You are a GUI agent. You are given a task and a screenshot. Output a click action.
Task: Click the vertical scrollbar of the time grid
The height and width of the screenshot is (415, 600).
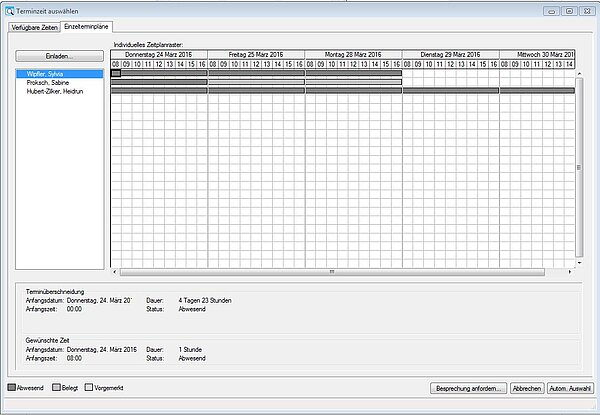[x=579, y=166]
